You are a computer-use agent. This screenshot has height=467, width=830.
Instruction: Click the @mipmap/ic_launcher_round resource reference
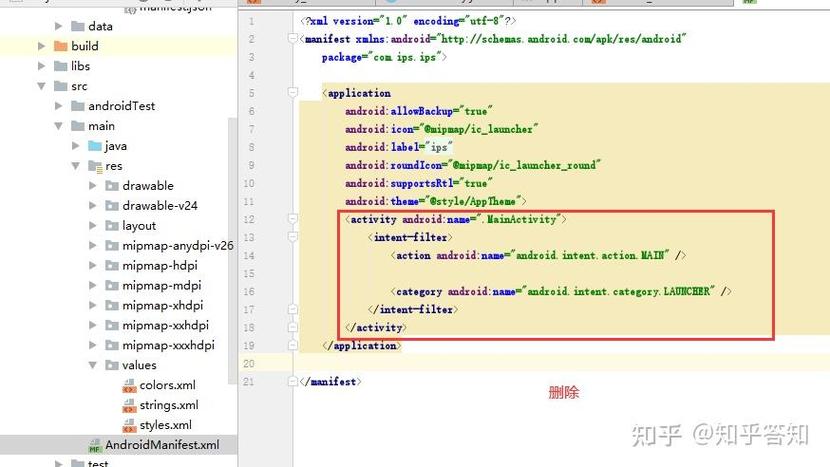pyautogui.click(x=524, y=165)
